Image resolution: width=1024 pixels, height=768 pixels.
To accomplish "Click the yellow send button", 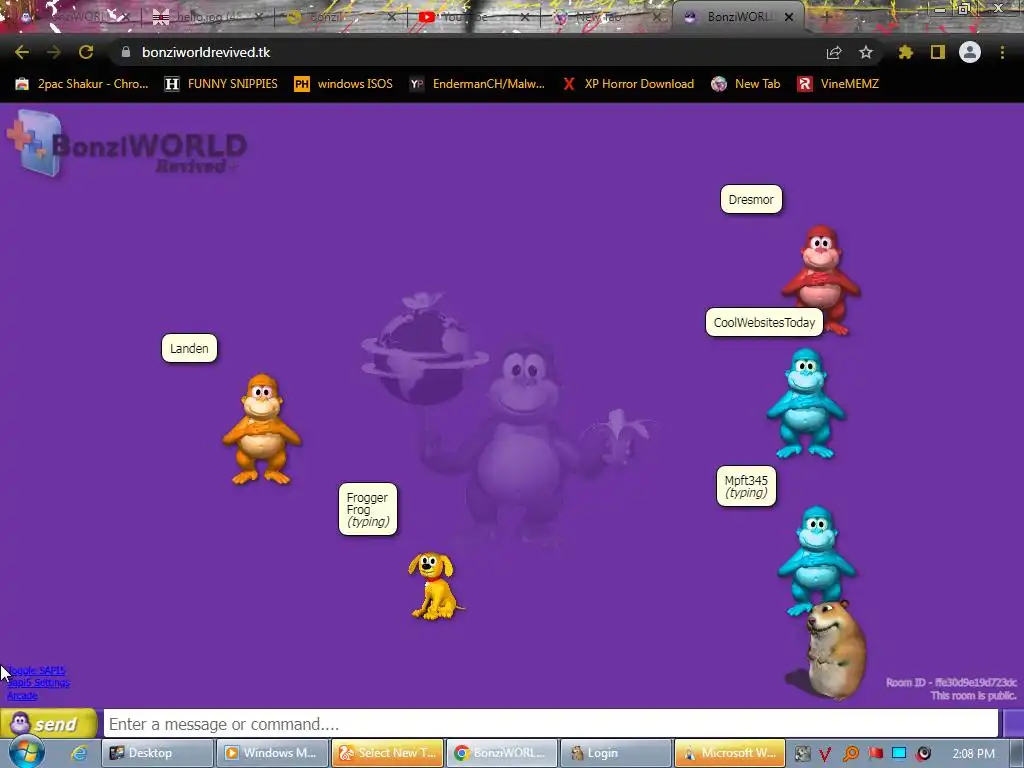I will (x=49, y=724).
